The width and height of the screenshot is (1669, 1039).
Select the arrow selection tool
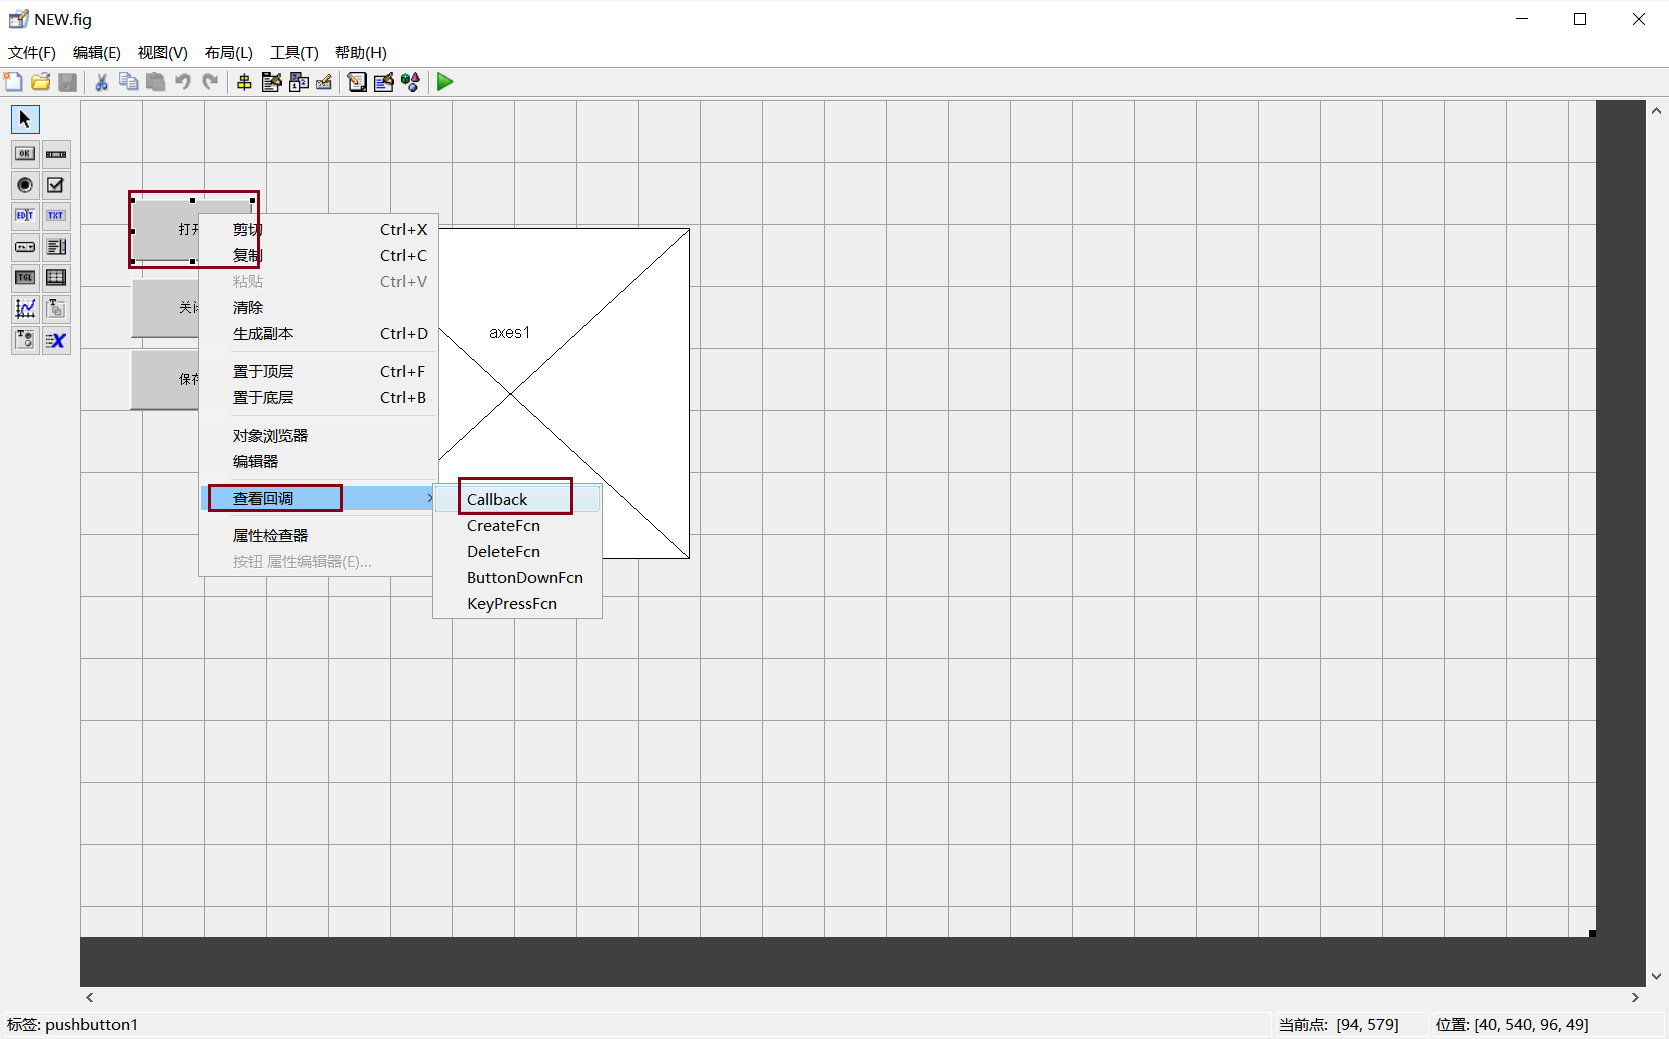coord(25,120)
